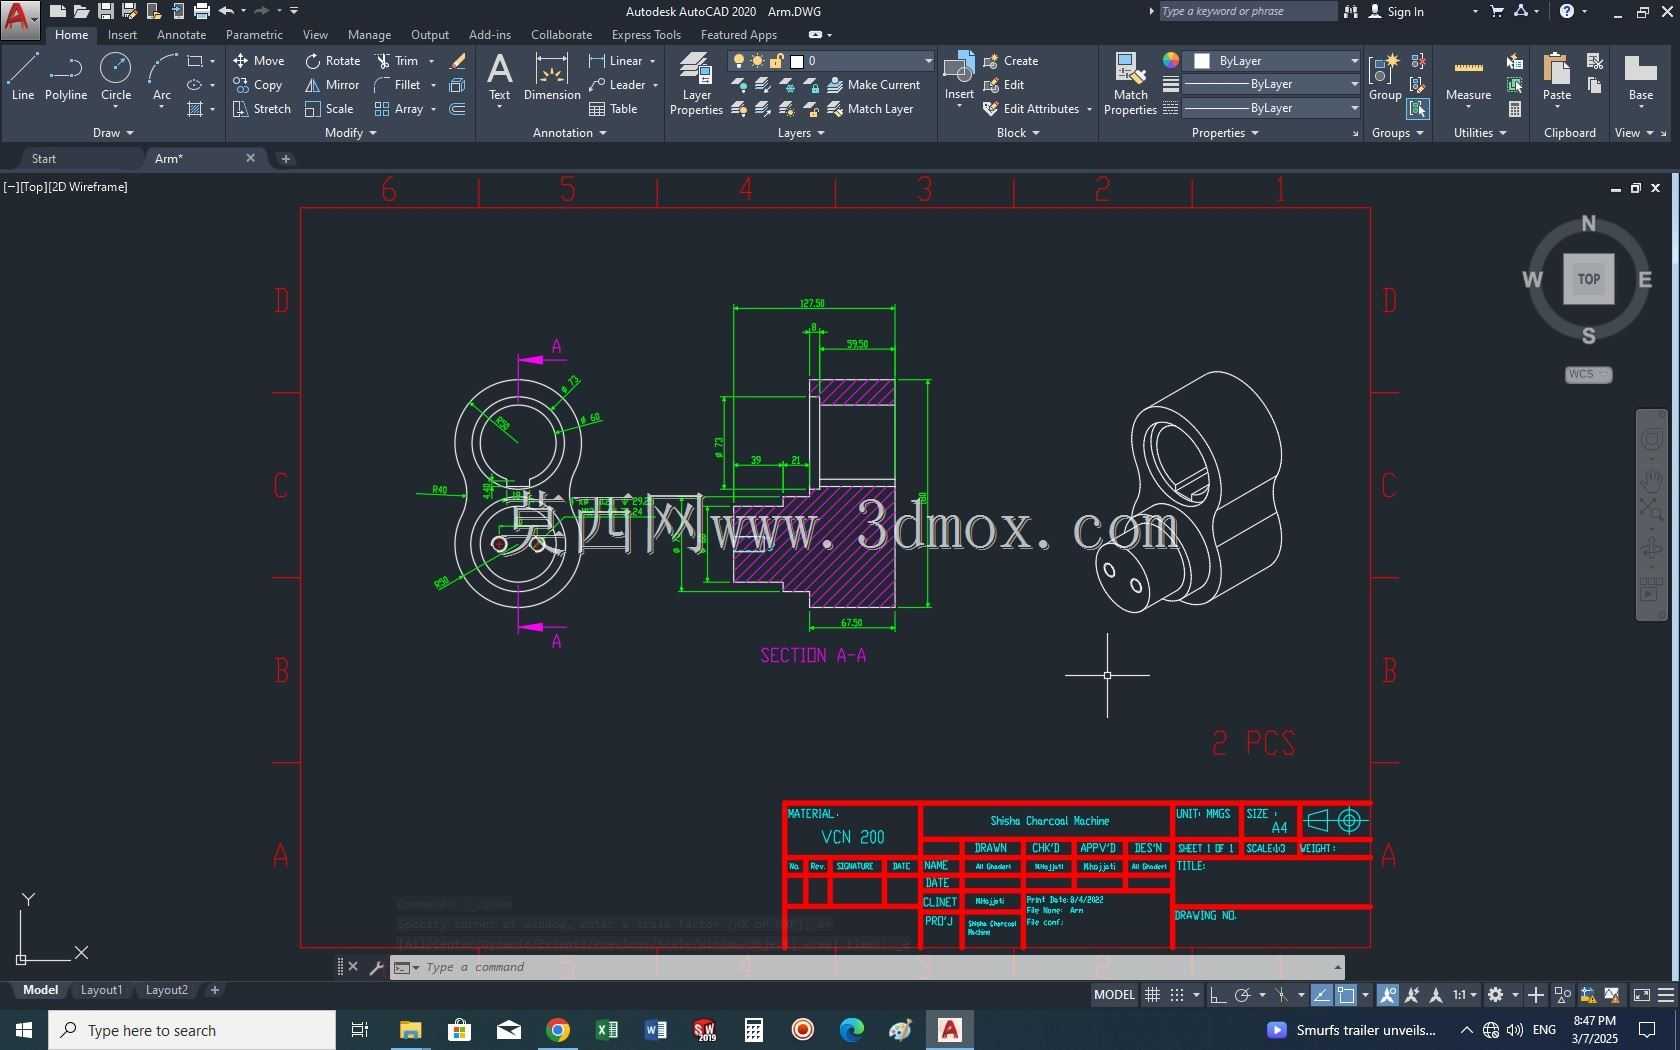Viewport: 1680px width, 1050px height.
Task: Click the Linear dimension tool
Action: click(616, 61)
